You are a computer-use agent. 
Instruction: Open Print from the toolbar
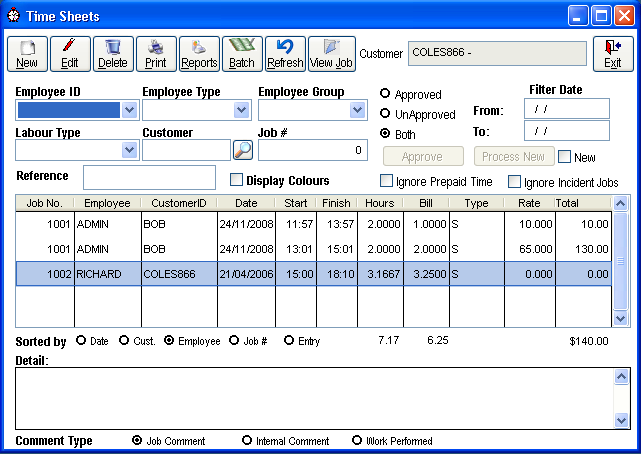[155, 53]
